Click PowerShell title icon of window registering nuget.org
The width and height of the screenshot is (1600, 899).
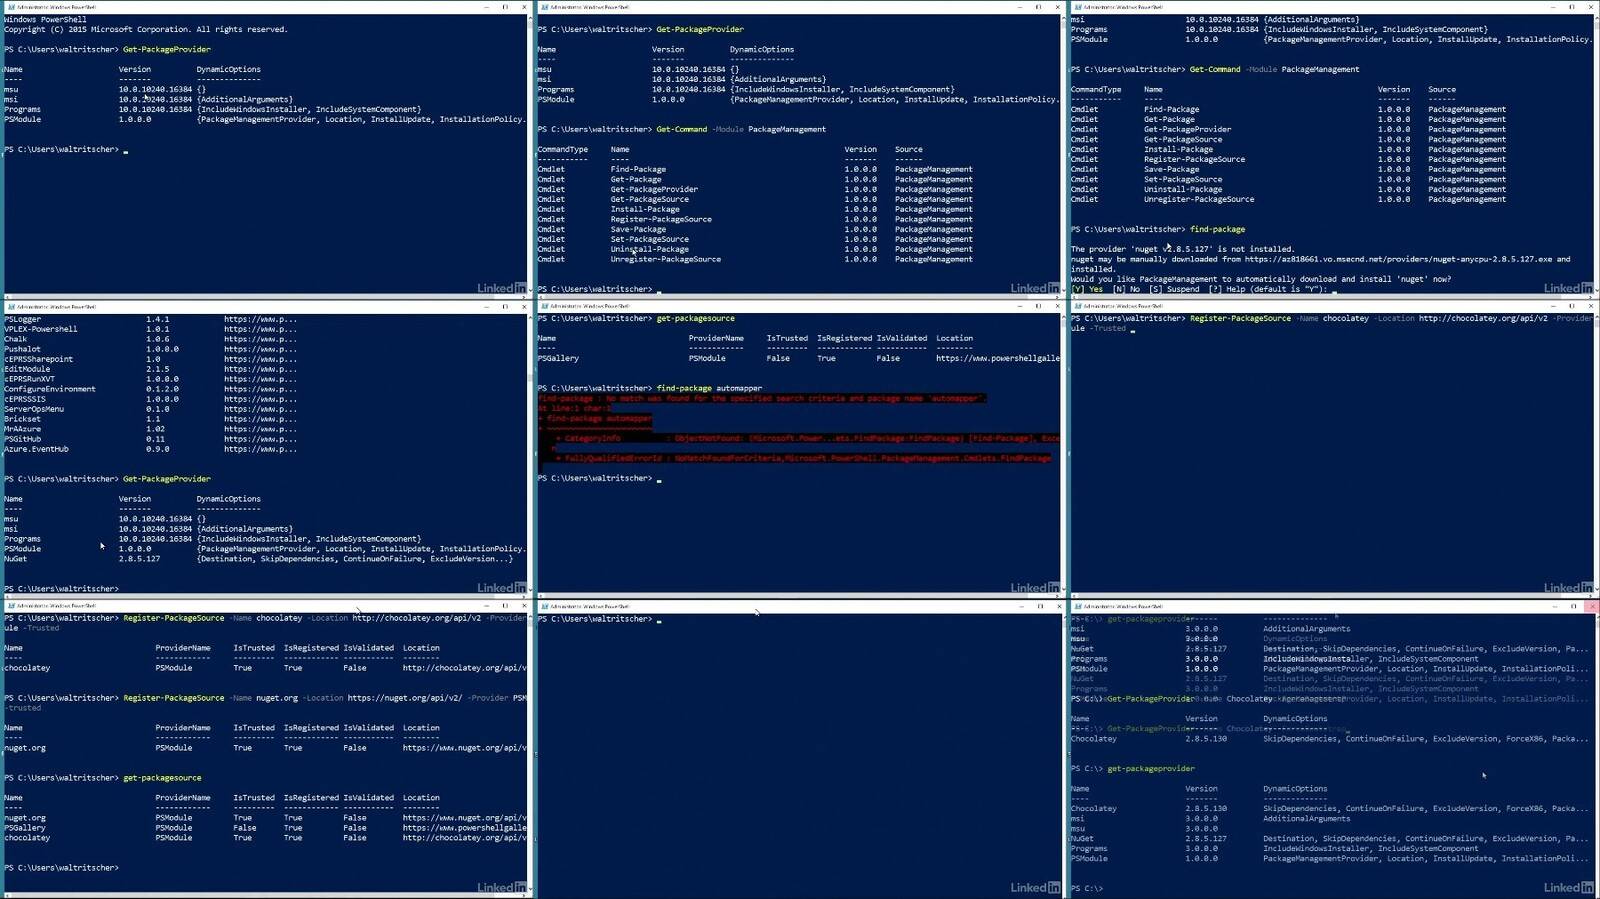[11, 606]
